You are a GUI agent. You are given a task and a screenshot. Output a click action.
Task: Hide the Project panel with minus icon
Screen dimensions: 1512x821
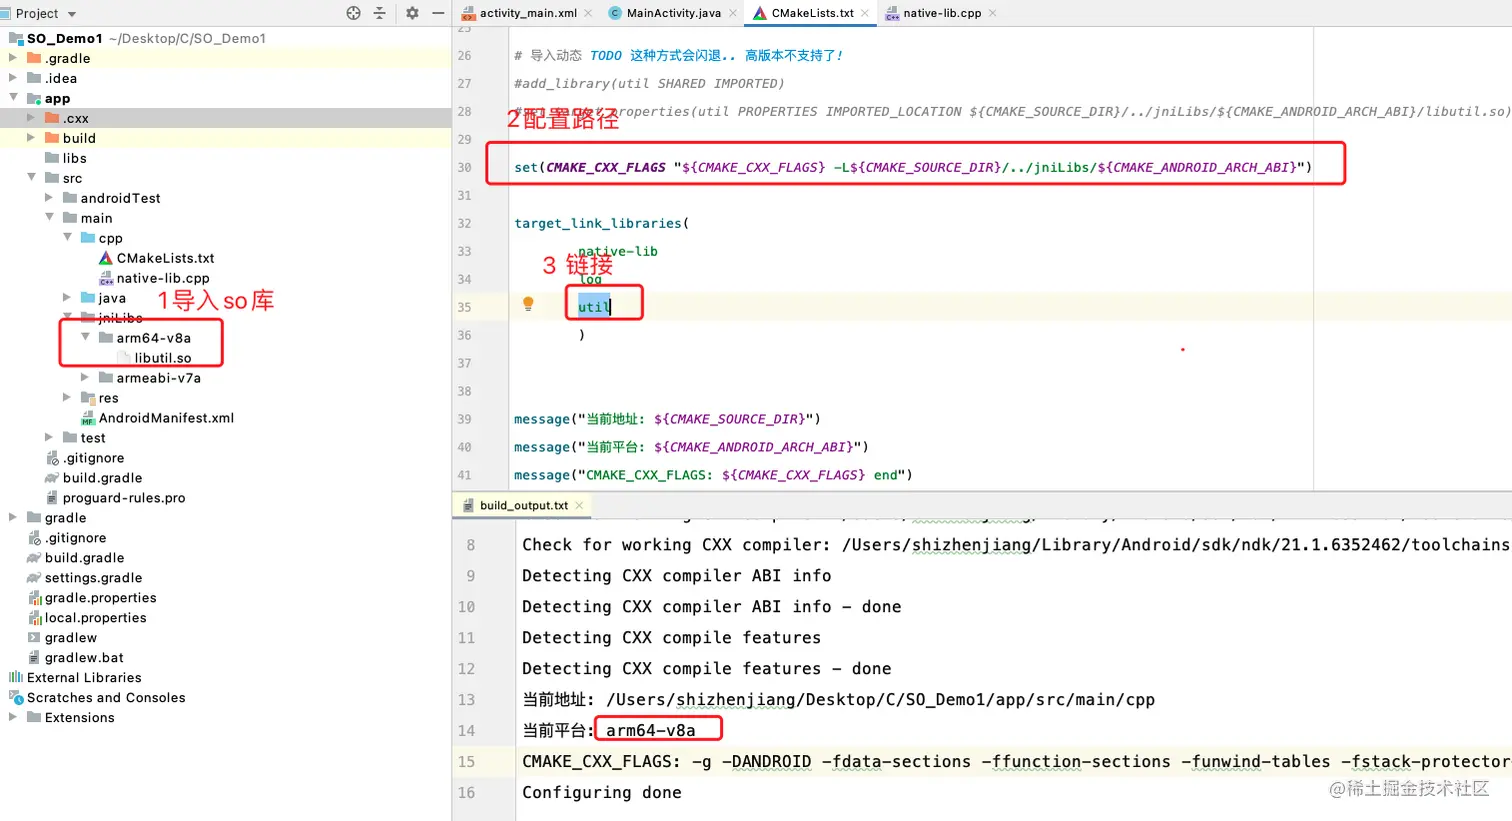tap(438, 13)
